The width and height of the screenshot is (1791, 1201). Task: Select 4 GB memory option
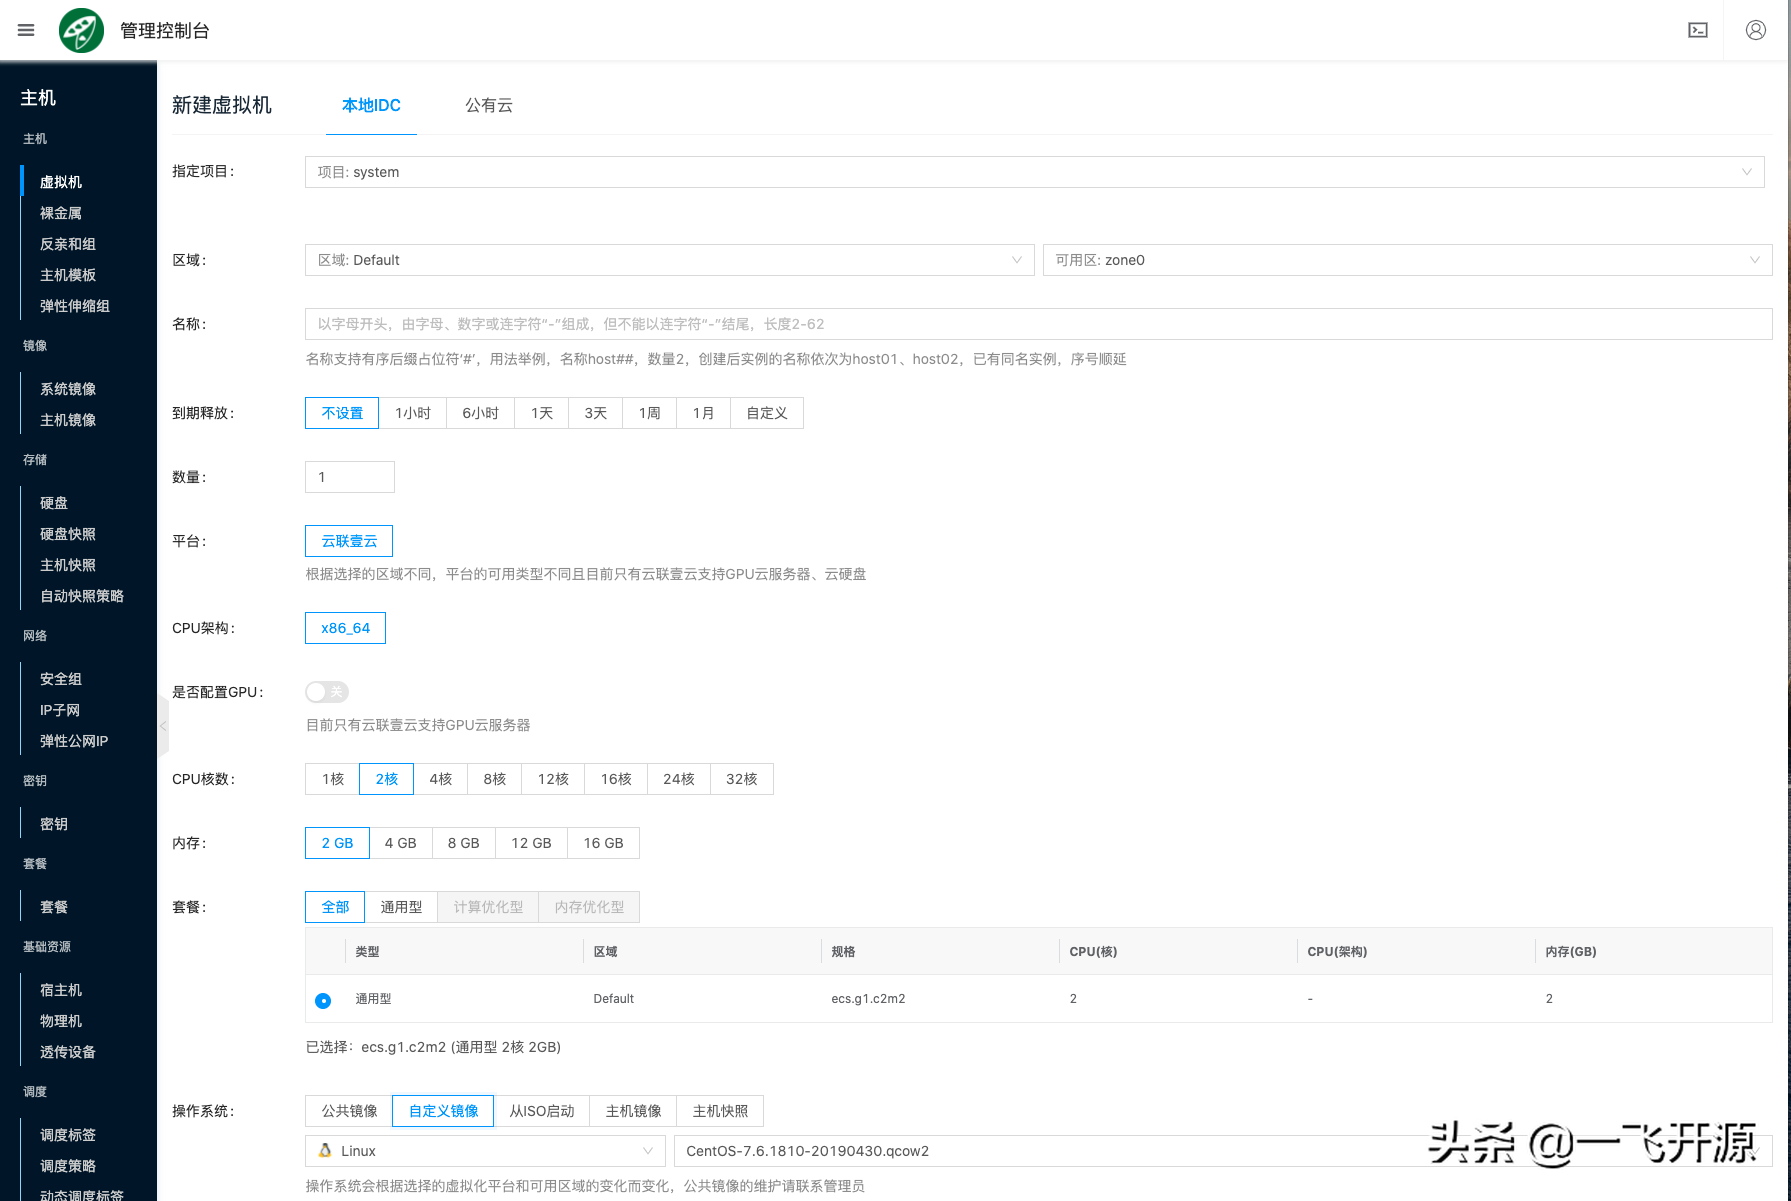click(x=401, y=843)
